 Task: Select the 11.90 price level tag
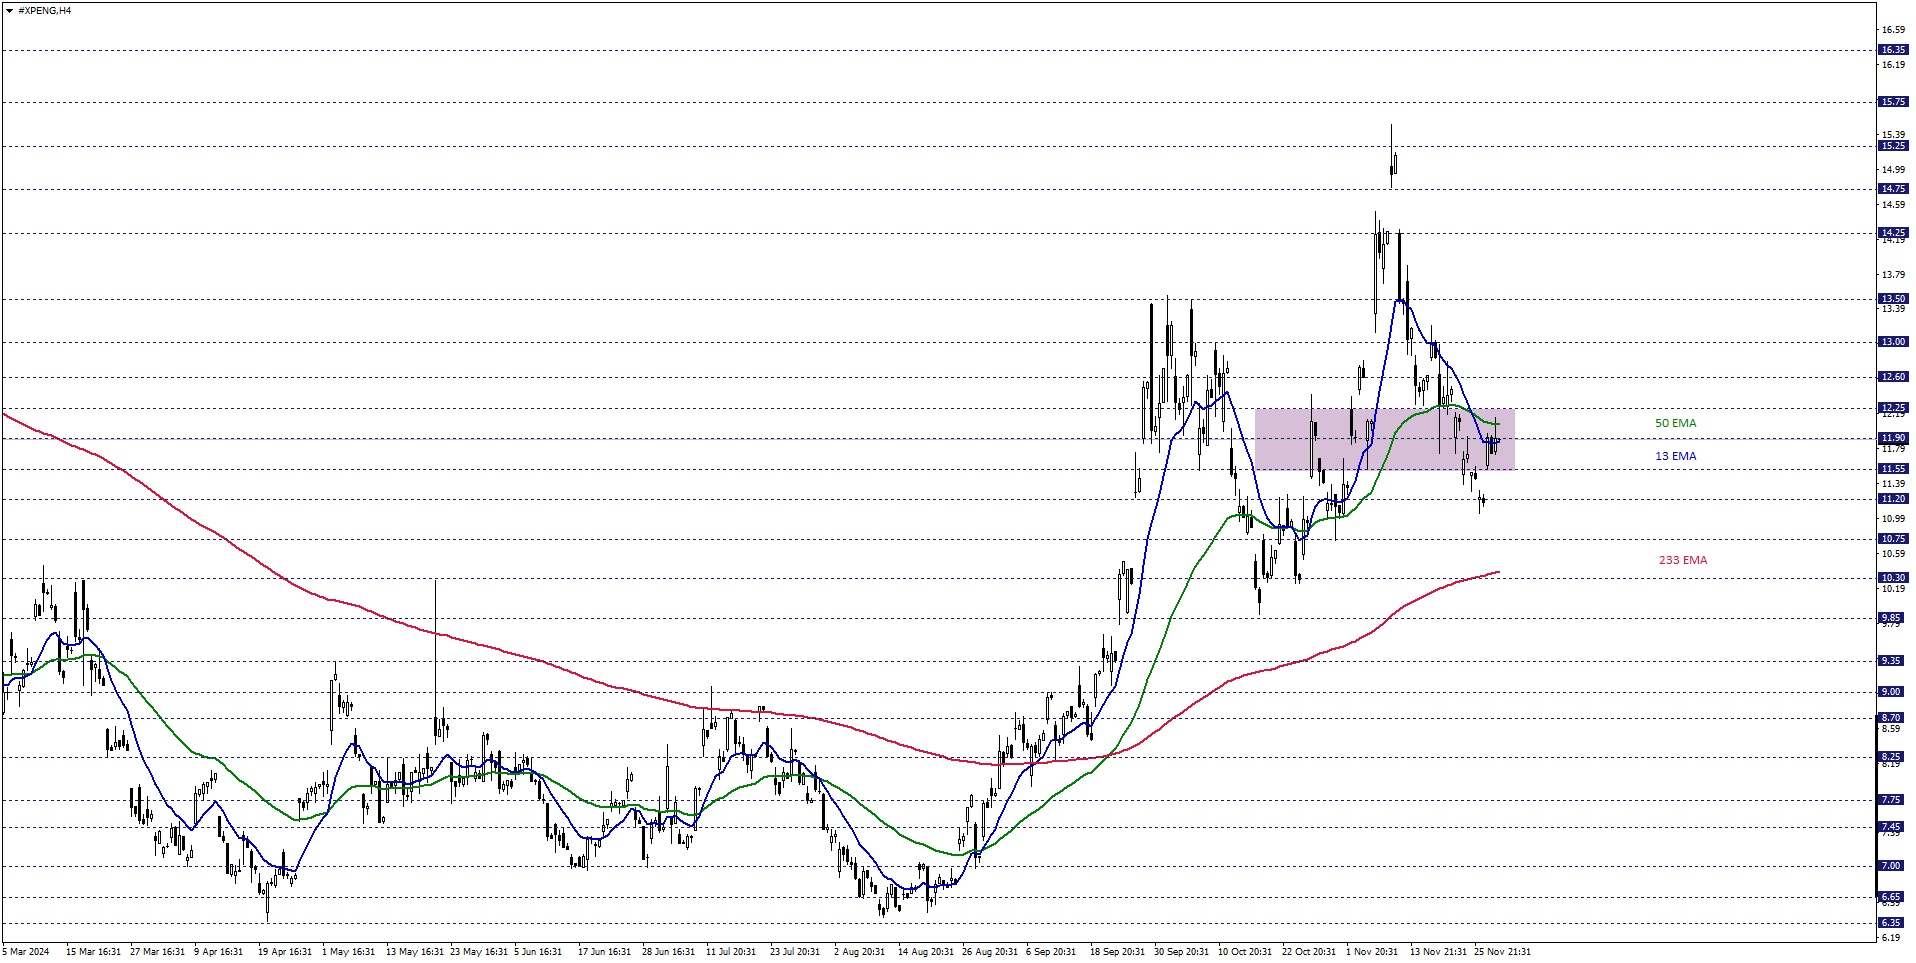1893,438
